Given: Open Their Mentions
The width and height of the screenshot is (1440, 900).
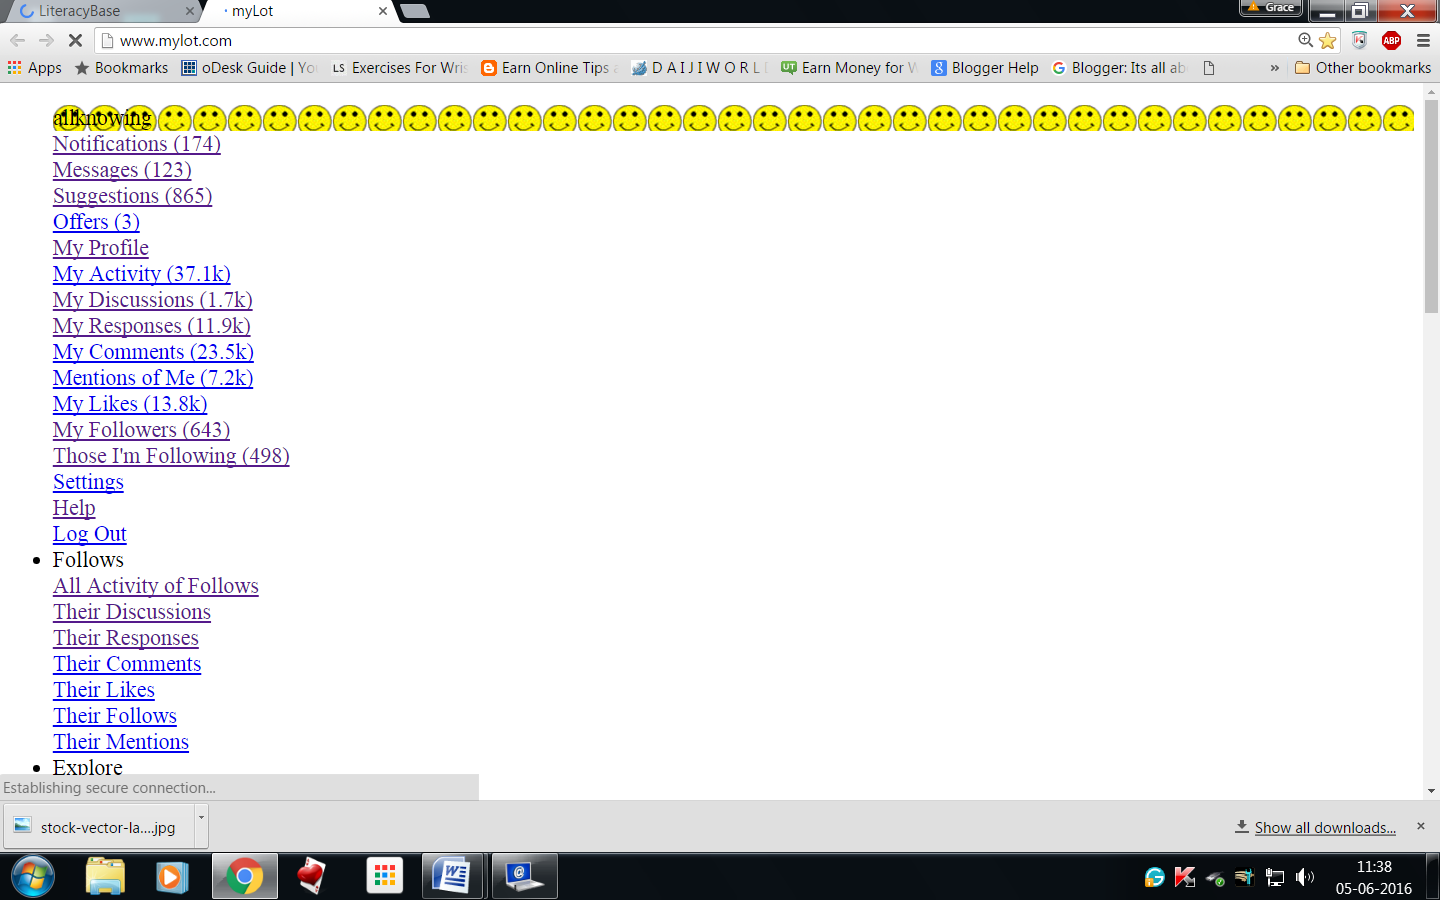Looking at the screenshot, I should coord(121,742).
